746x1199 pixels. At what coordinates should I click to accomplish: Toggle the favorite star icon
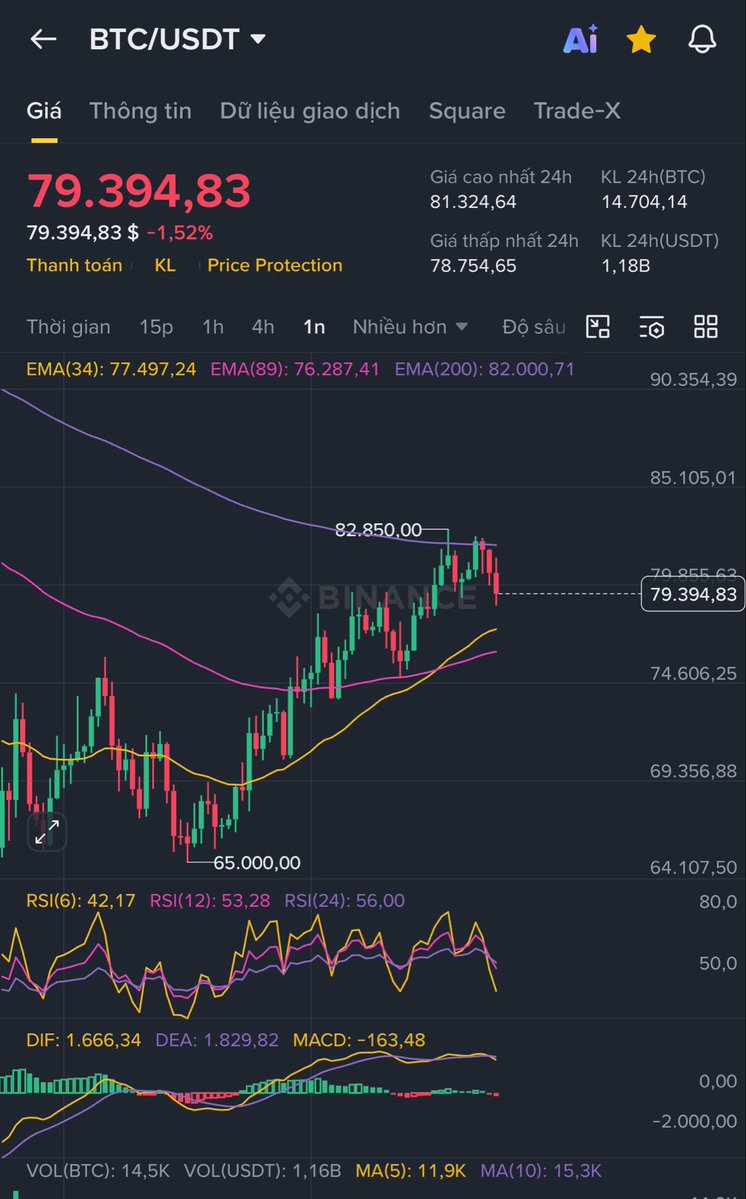point(641,39)
